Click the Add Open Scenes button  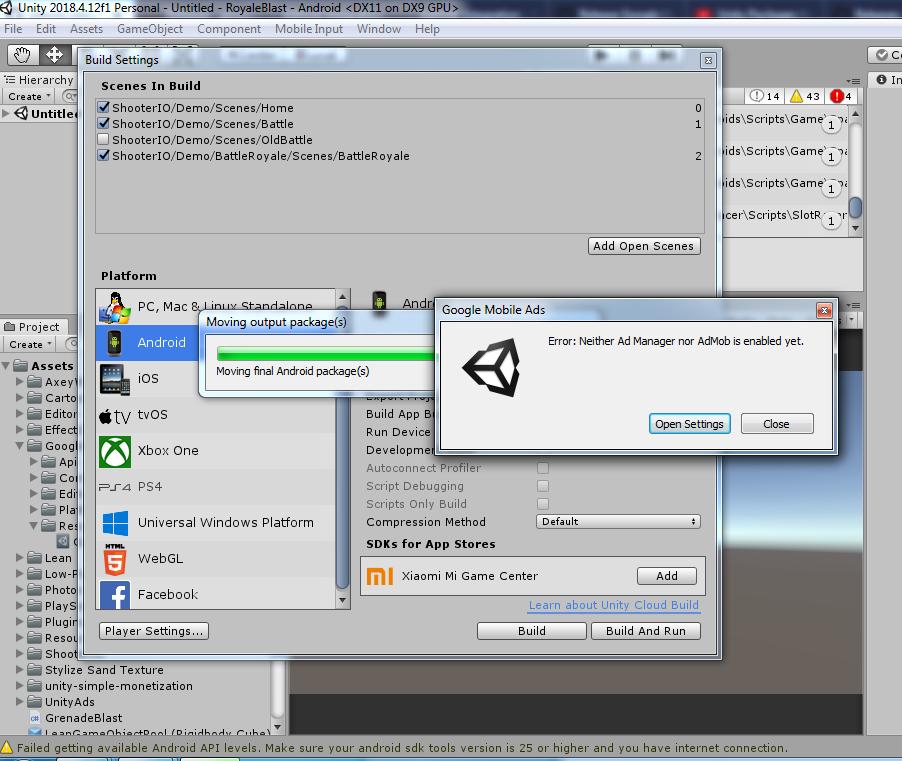pyautogui.click(x=644, y=246)
